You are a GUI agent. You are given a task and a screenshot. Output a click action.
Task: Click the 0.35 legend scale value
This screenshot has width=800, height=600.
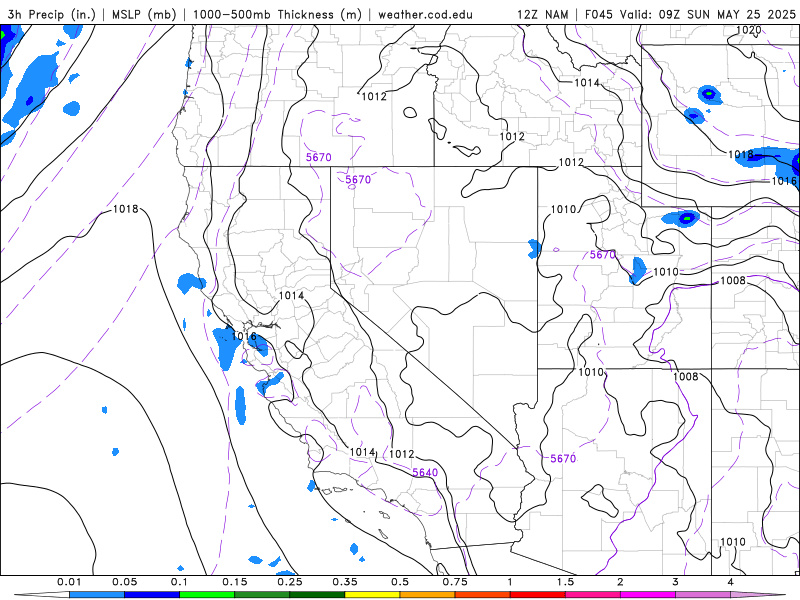345,582
